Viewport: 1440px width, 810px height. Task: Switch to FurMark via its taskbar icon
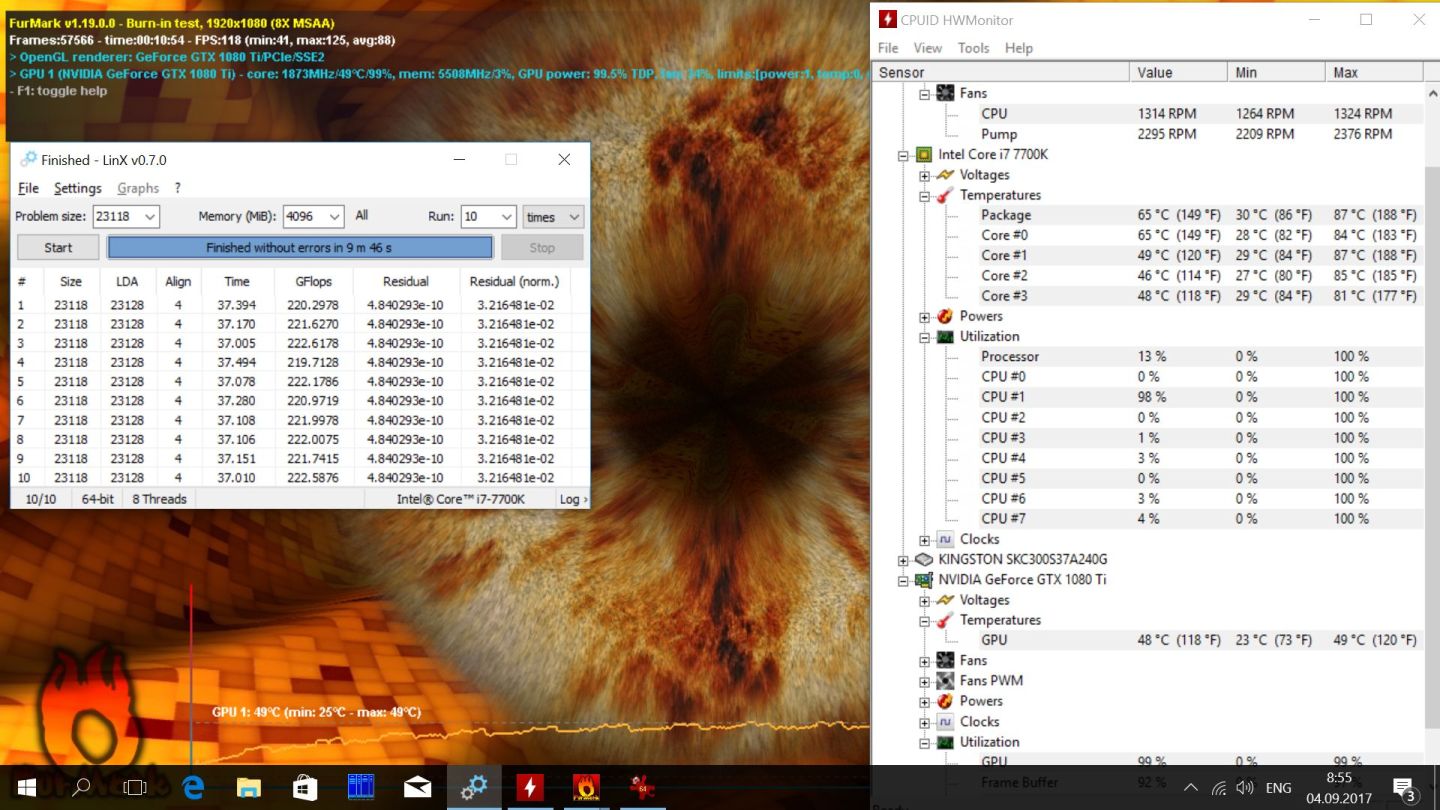[586, 788]
